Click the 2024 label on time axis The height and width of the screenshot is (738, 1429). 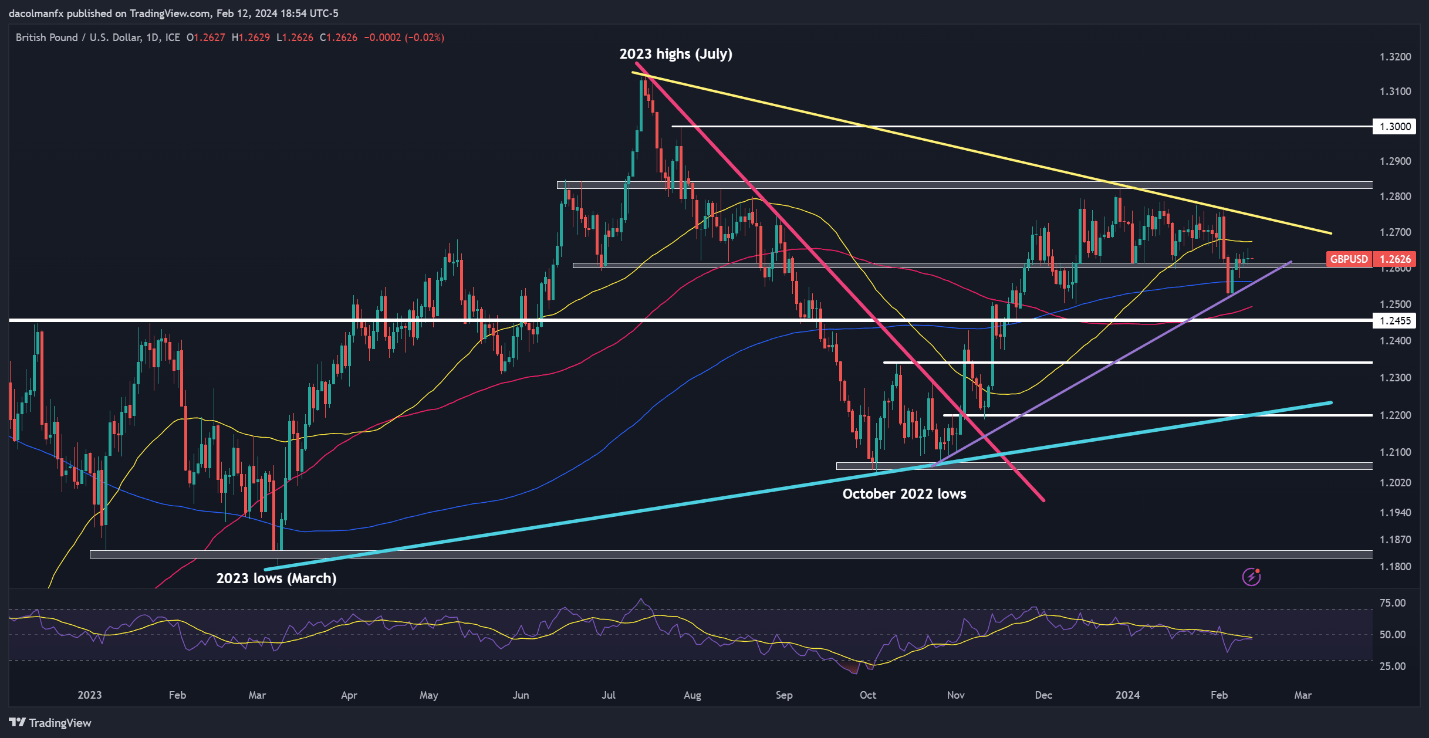point(1129,694)
